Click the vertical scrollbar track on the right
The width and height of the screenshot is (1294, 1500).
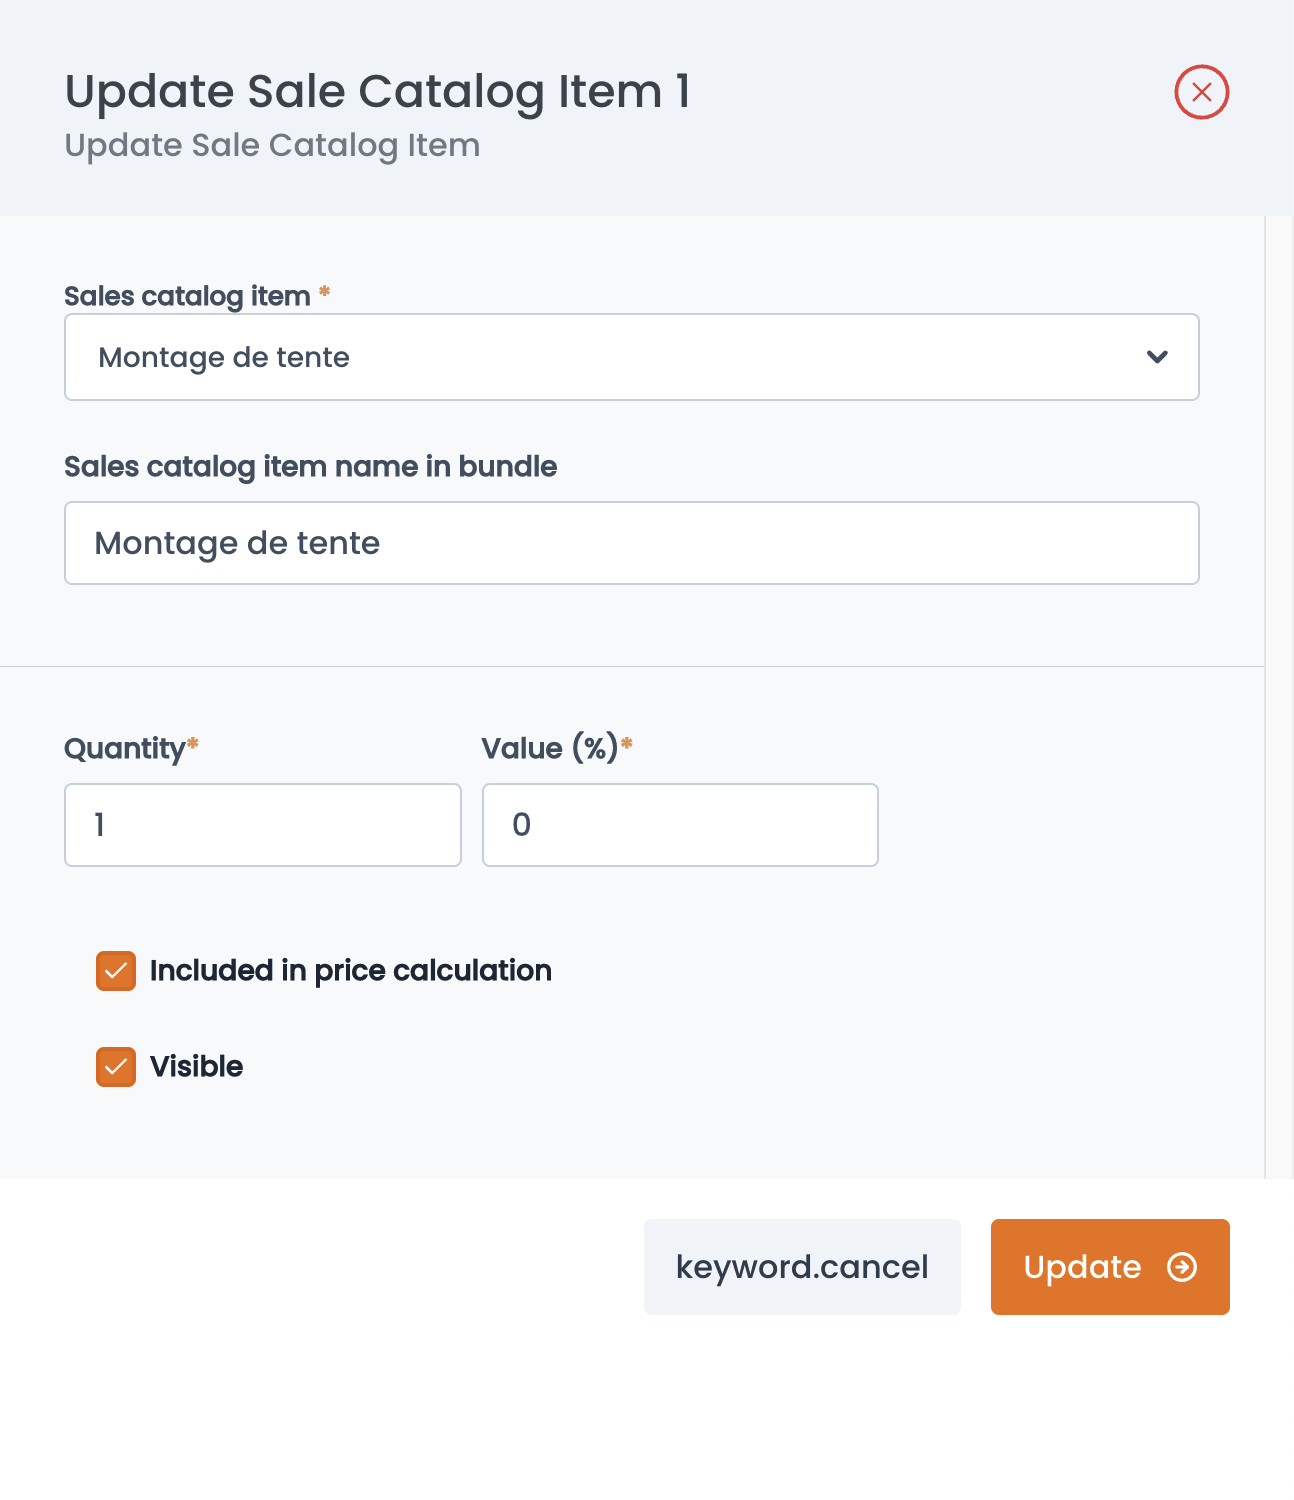(x=1279, y=697)
